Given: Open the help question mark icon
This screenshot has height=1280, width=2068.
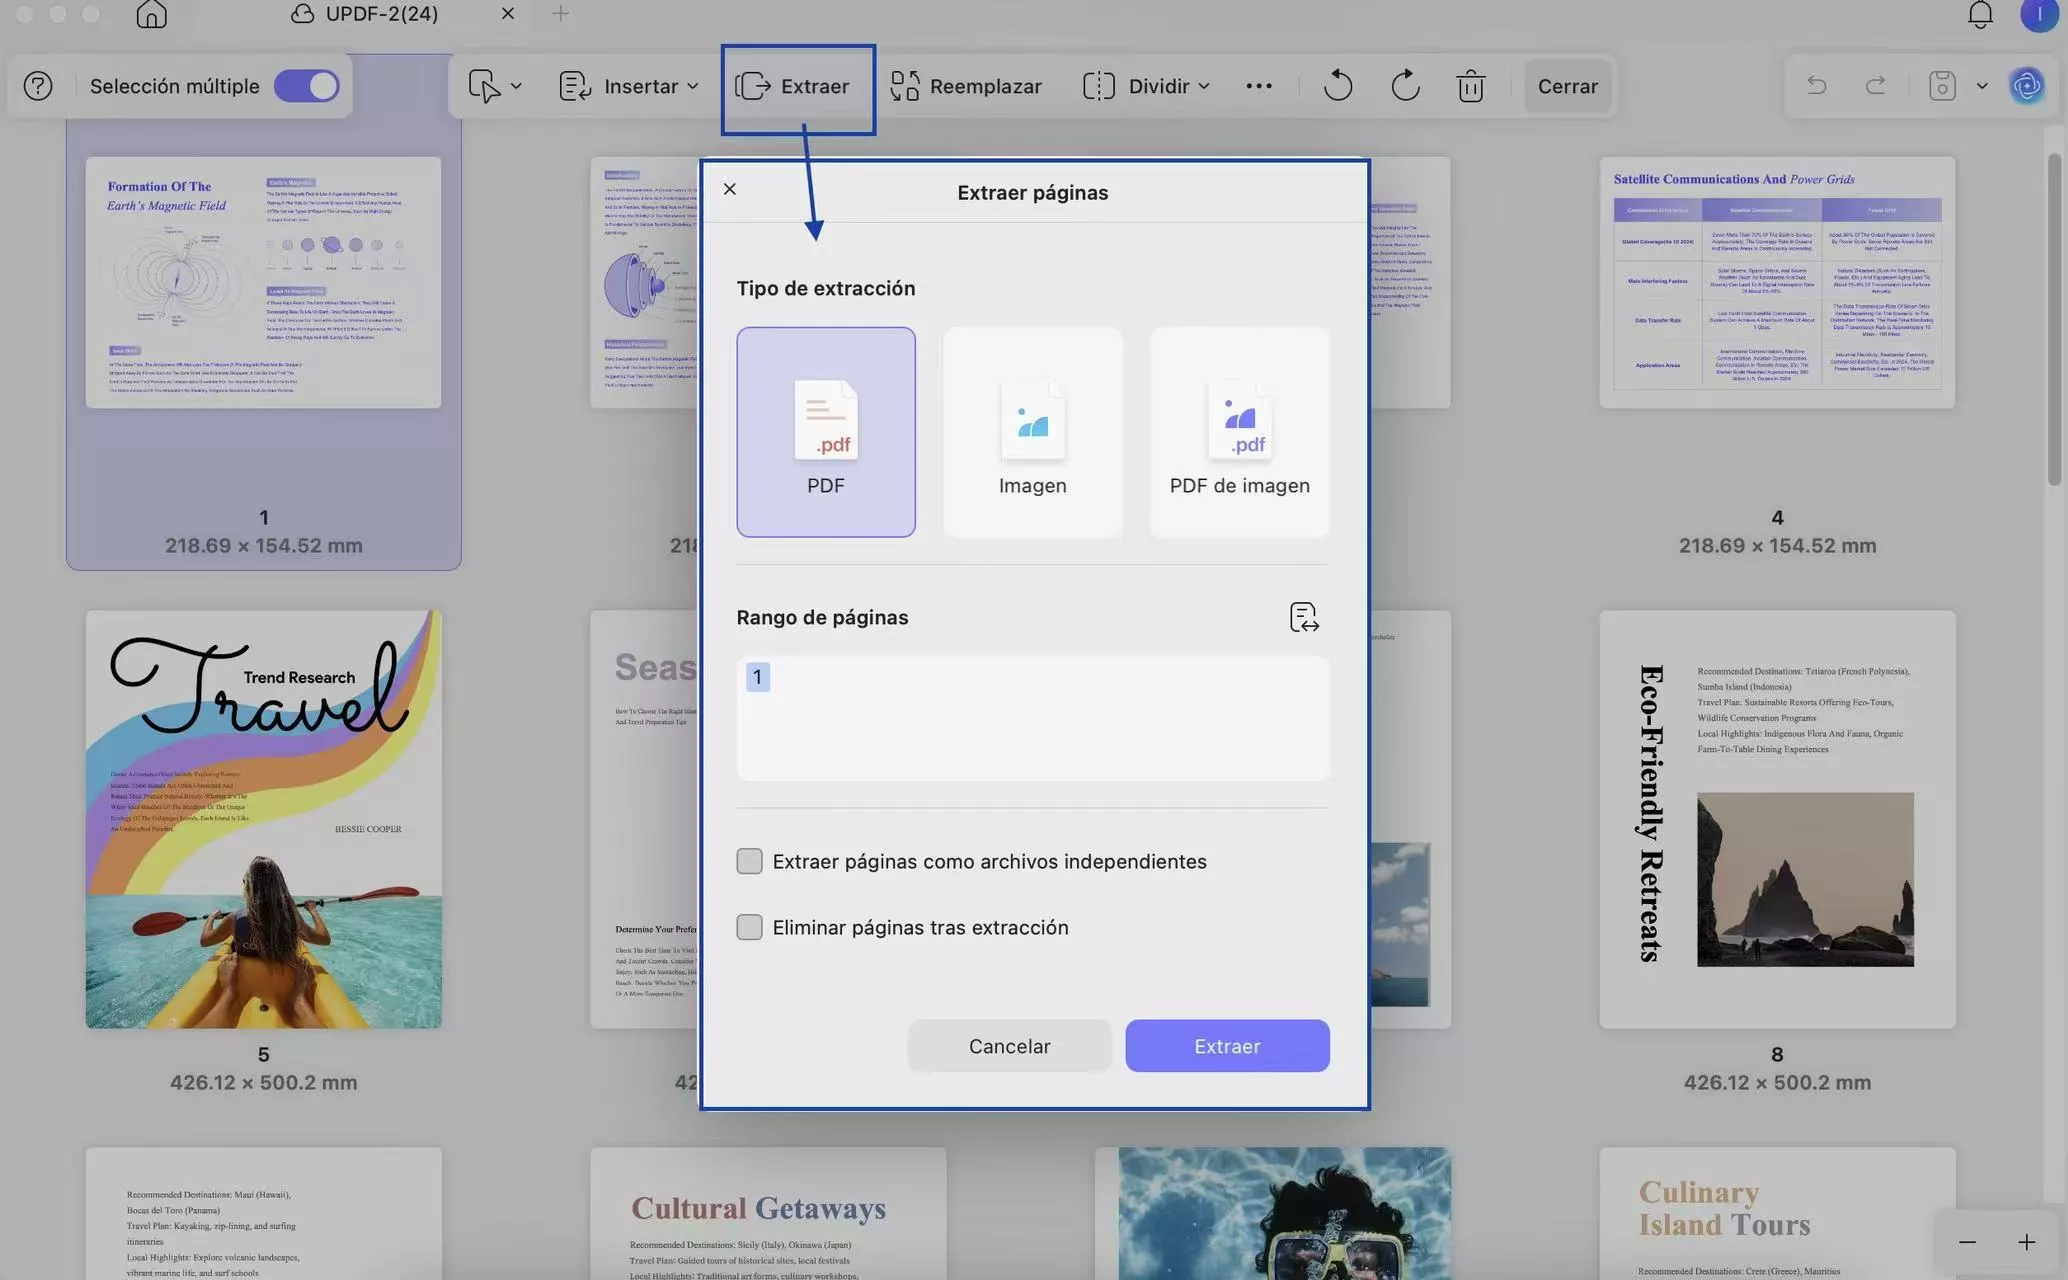Looking at the screenshot, I should [x=38, y=86].
